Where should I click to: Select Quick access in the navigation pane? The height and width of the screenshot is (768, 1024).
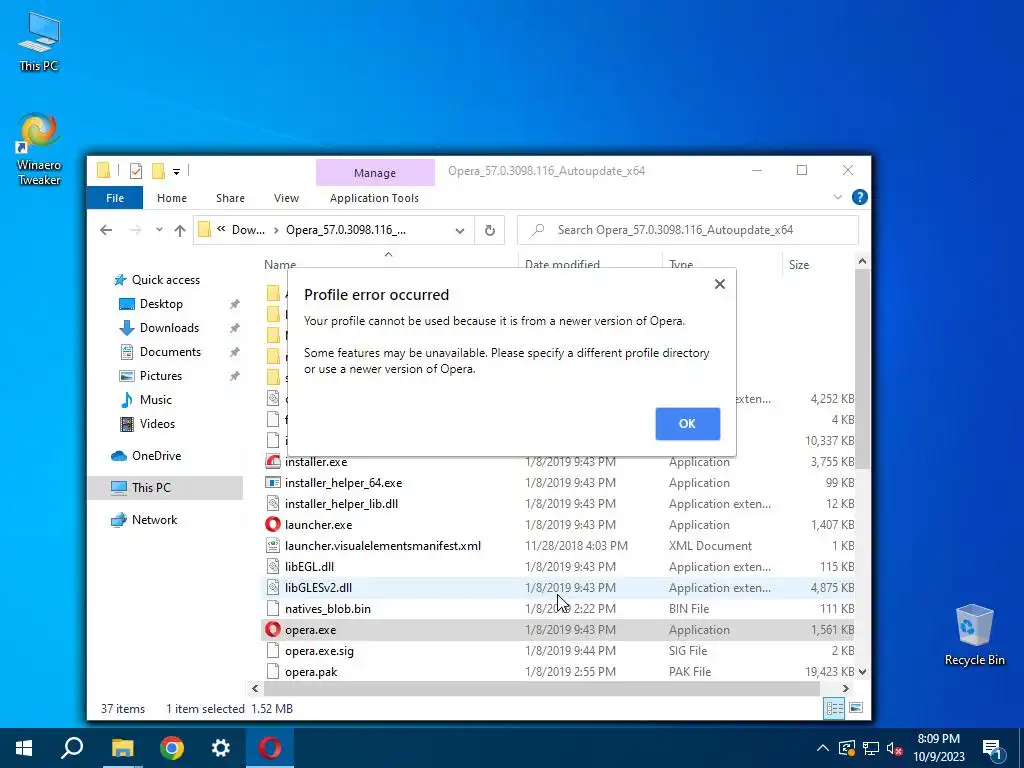(x=165, y=280)
